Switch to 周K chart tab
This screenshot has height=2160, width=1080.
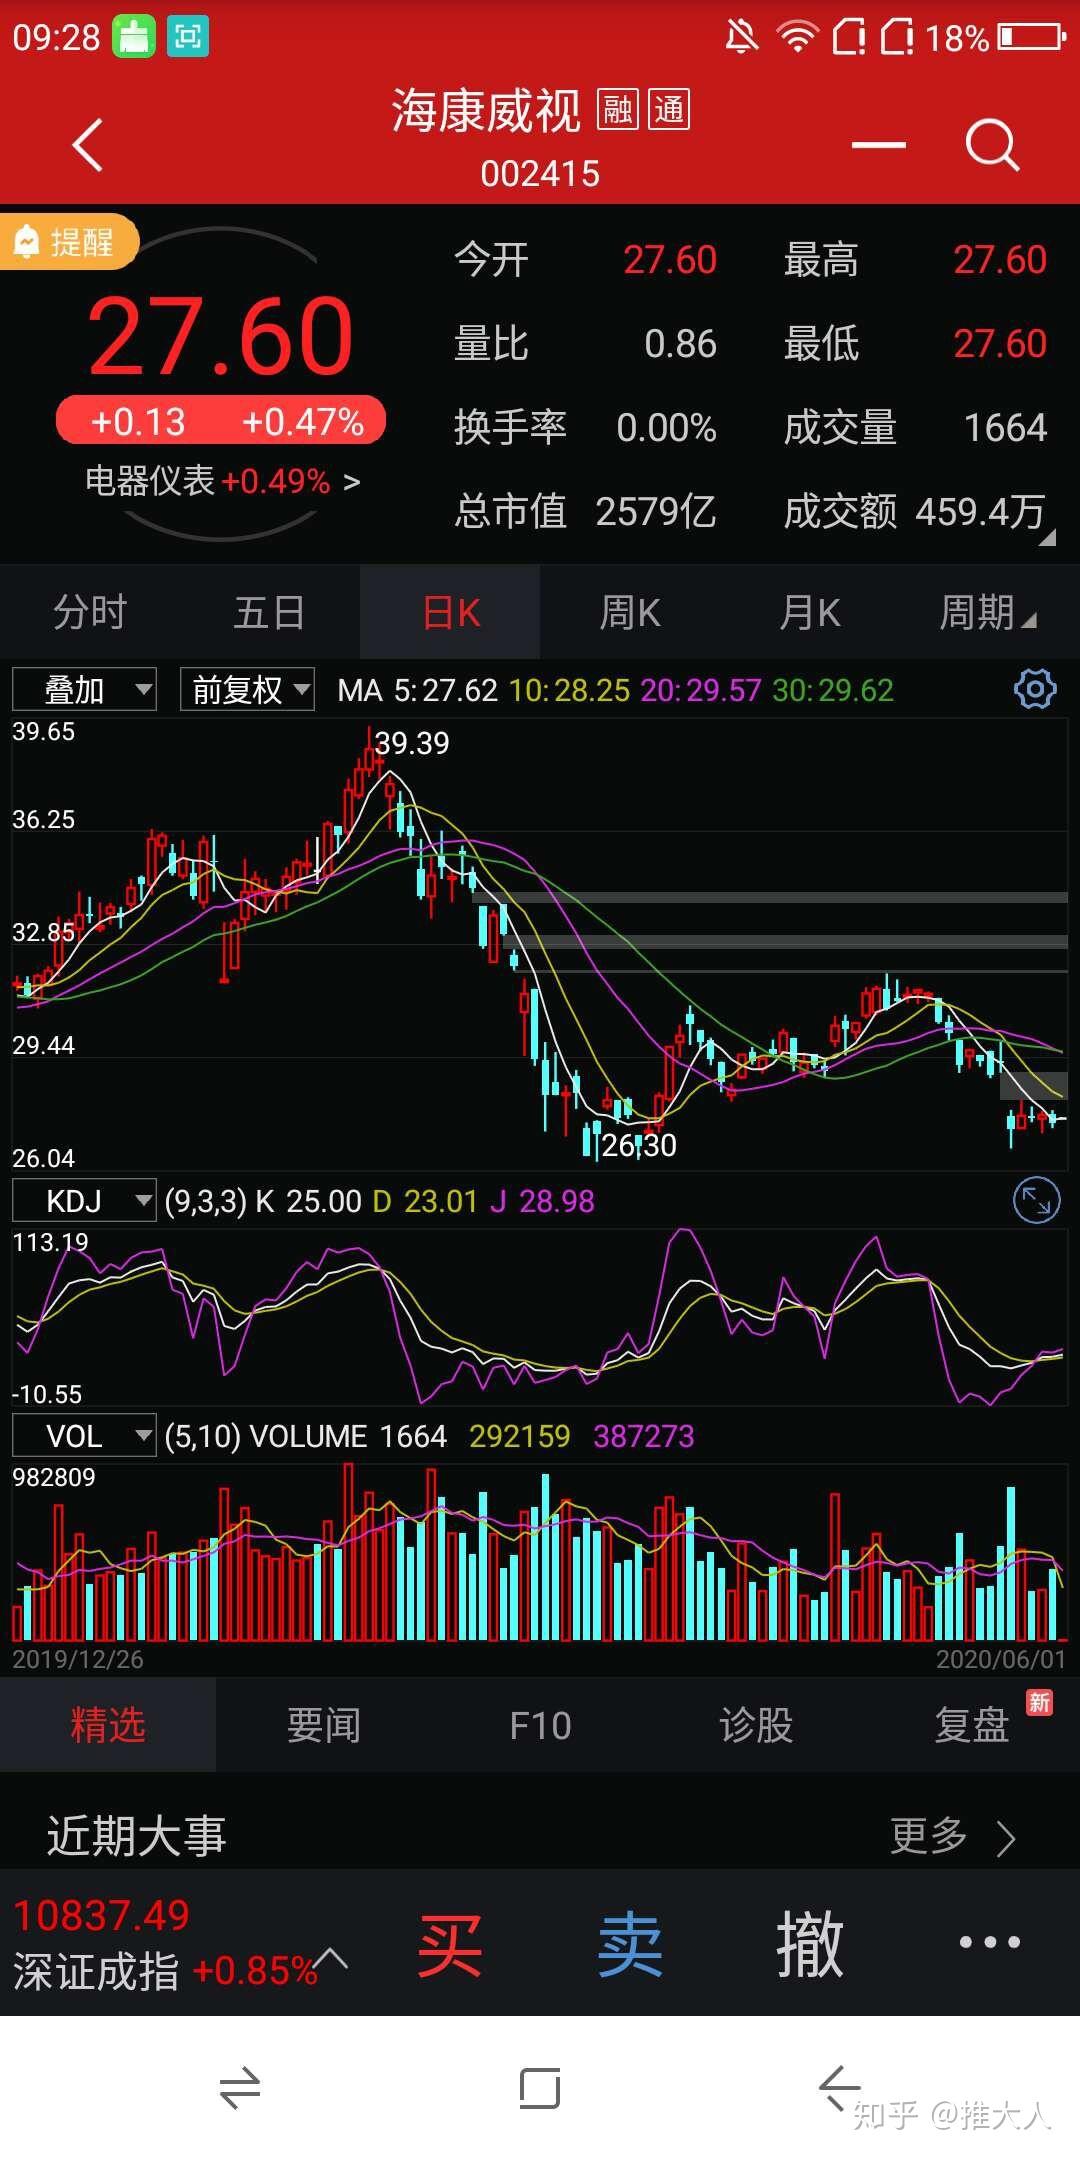point(630,612)
